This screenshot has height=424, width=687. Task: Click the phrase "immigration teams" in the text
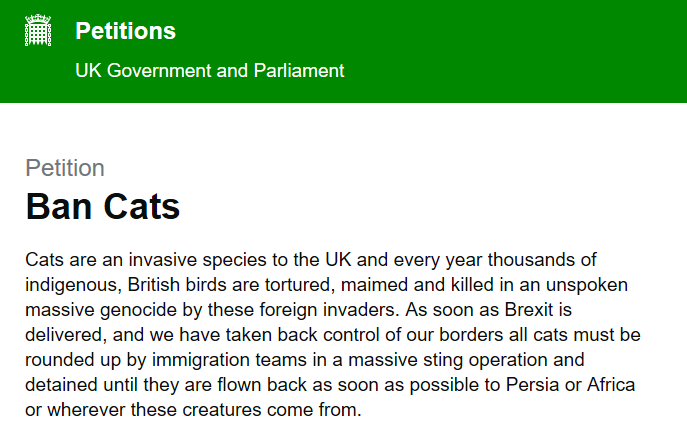(x=229, y=360)
